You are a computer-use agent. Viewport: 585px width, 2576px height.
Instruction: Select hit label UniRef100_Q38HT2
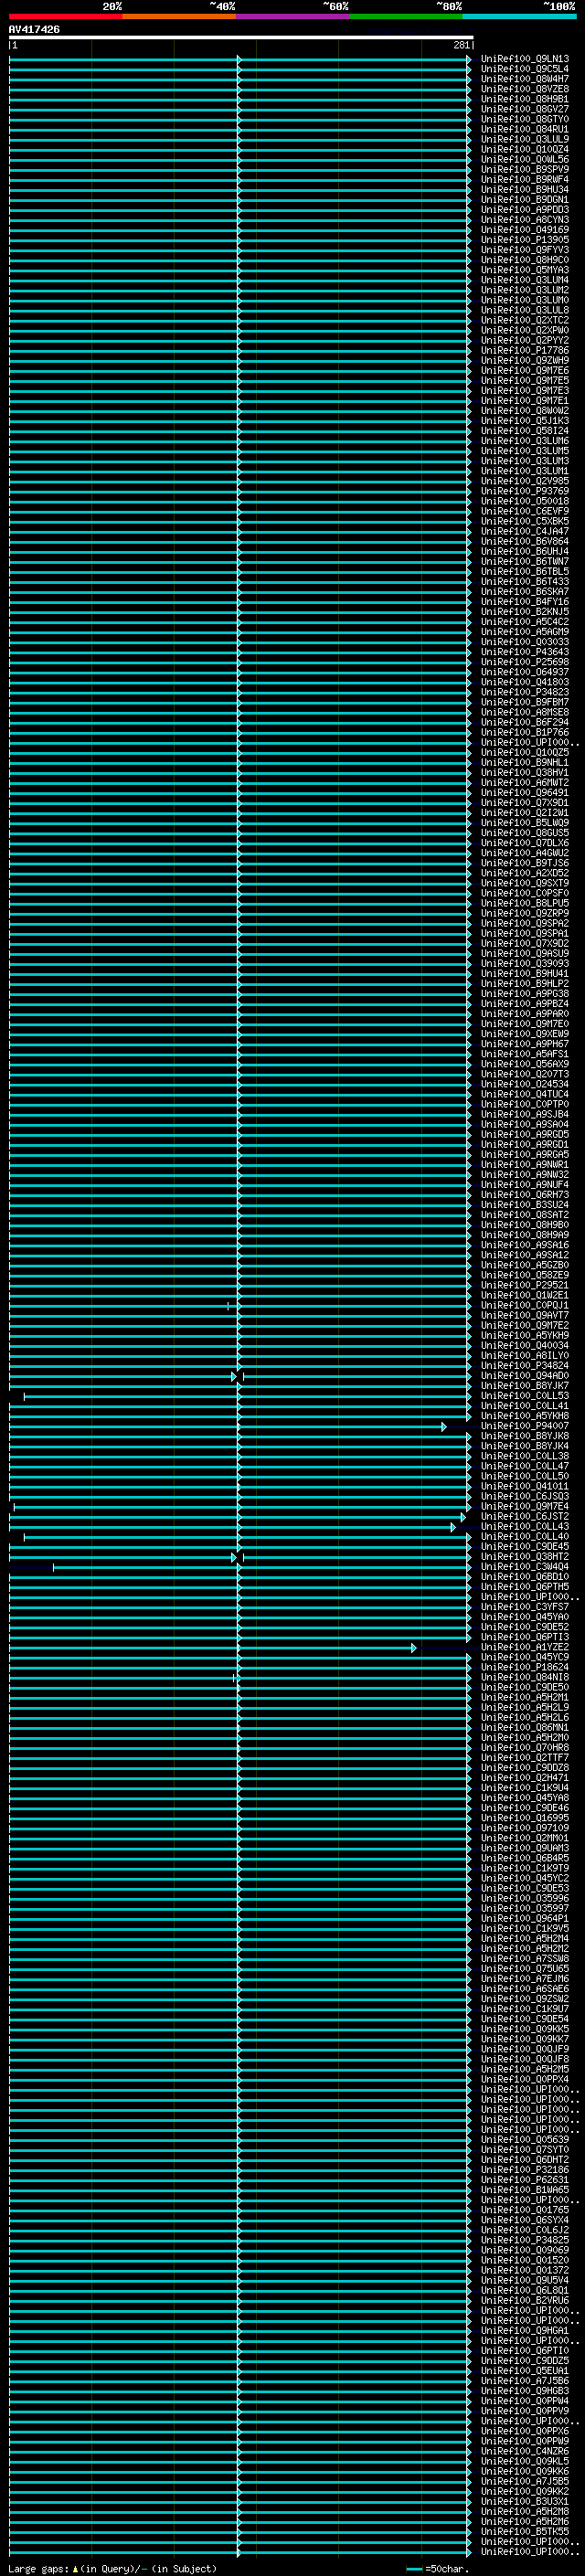(525, 1556)
